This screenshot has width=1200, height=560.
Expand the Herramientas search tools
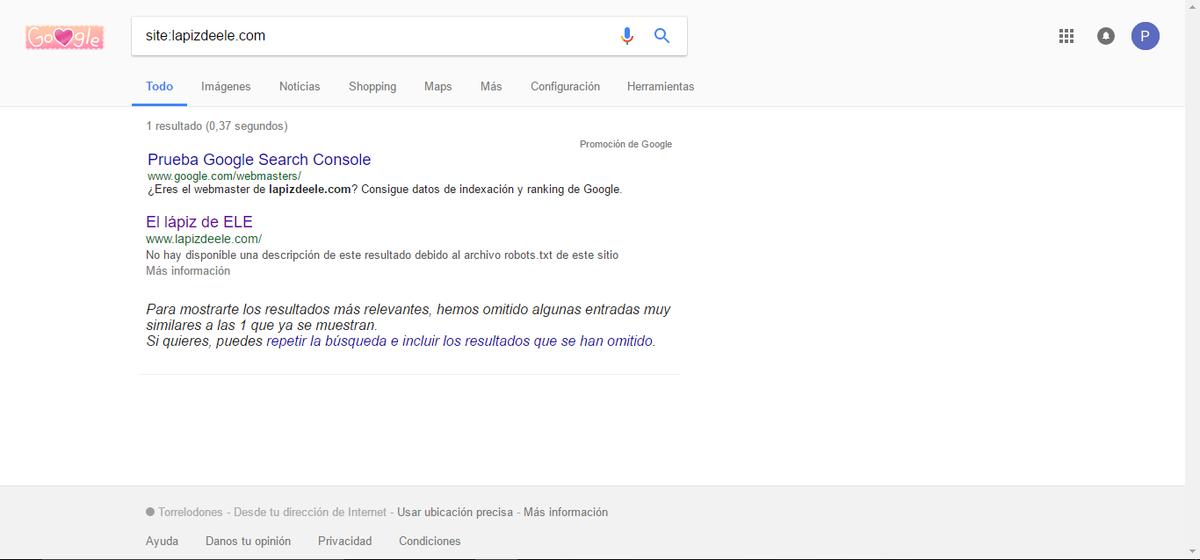(660, 87)
